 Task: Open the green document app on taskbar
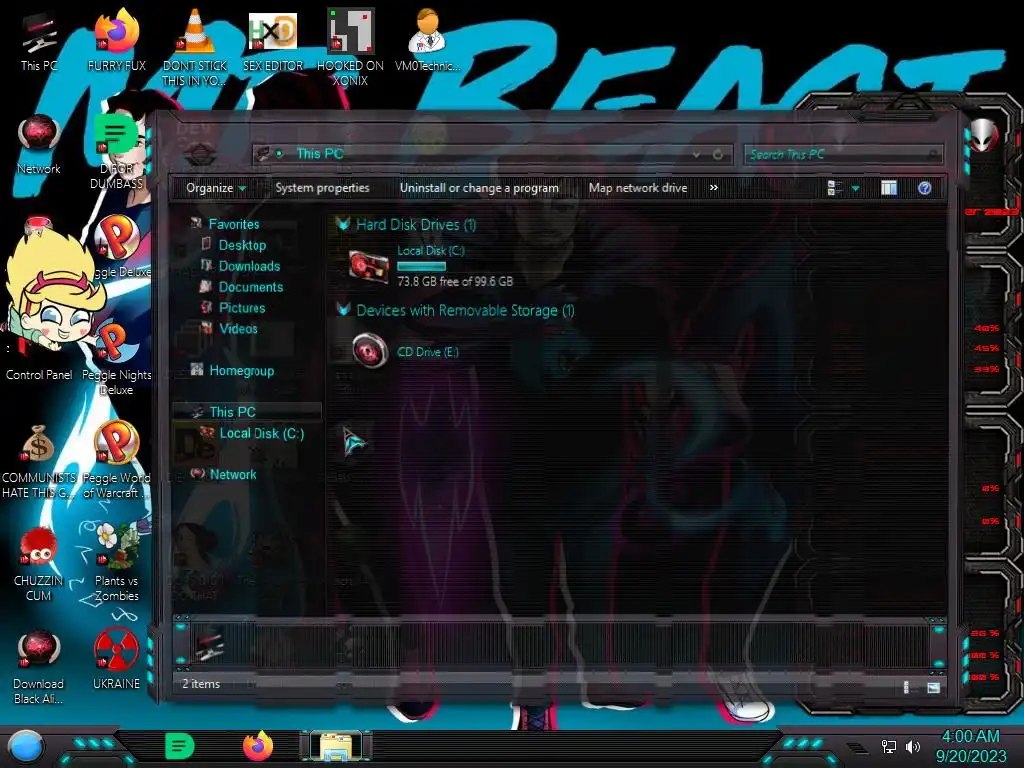pyautogui.click(x=180, y=746)
